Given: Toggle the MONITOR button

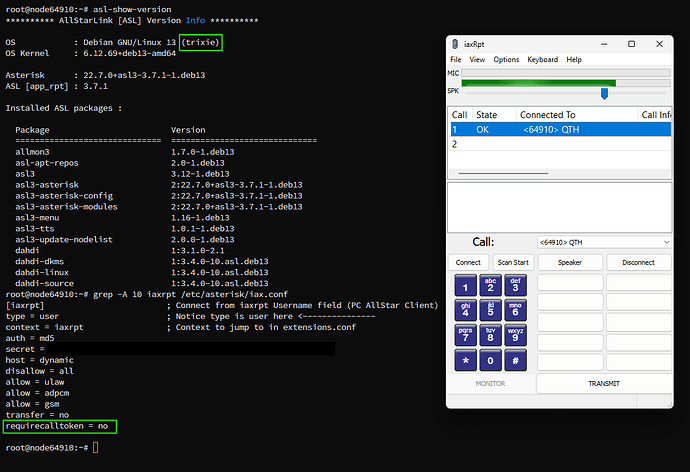Looking at the screenshot, I should point(490,383).
